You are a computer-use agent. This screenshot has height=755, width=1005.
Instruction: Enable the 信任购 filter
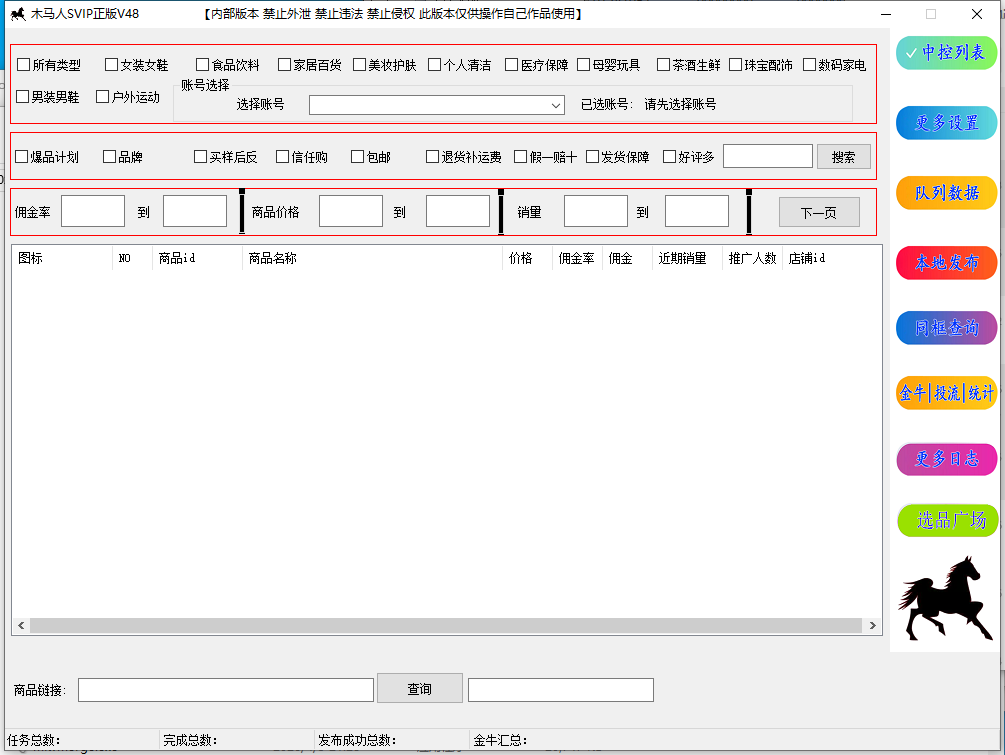tap(283, 157)
